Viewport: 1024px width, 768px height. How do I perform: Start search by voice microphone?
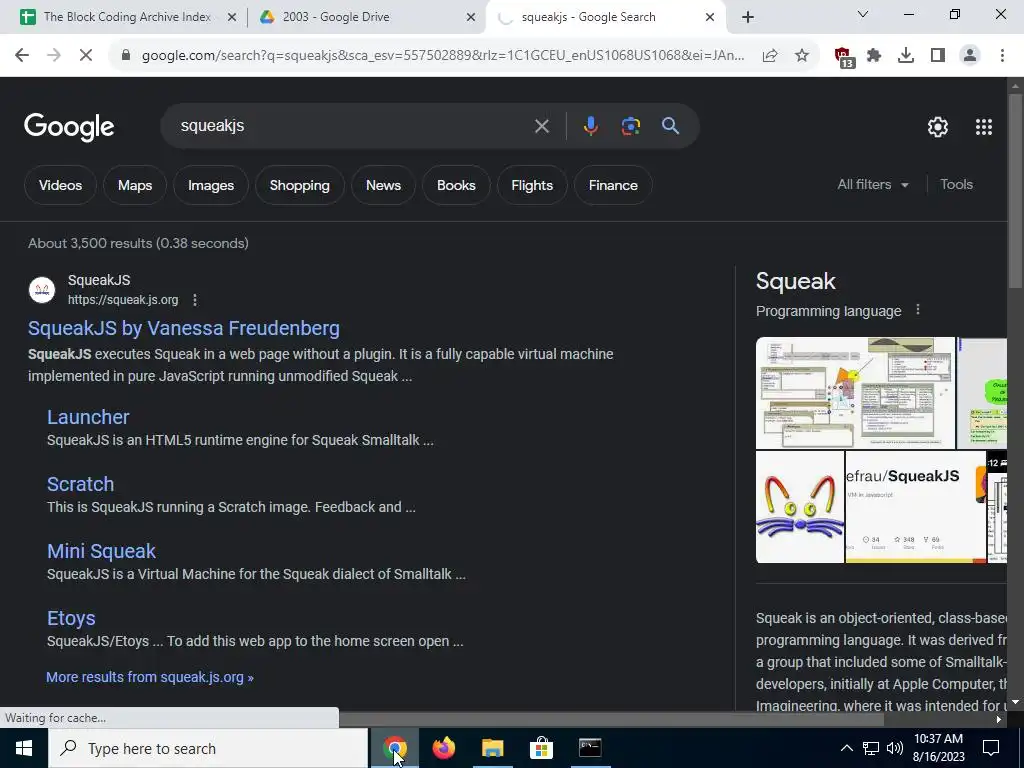coord(590,126)
